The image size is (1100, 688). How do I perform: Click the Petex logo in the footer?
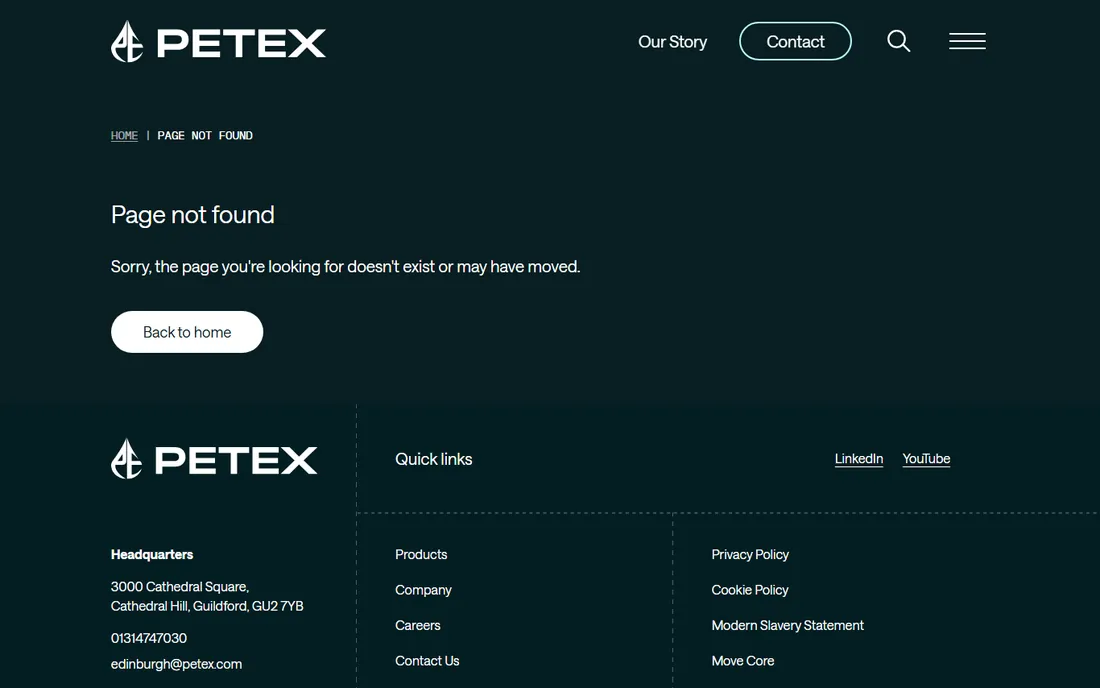point(214,459)
